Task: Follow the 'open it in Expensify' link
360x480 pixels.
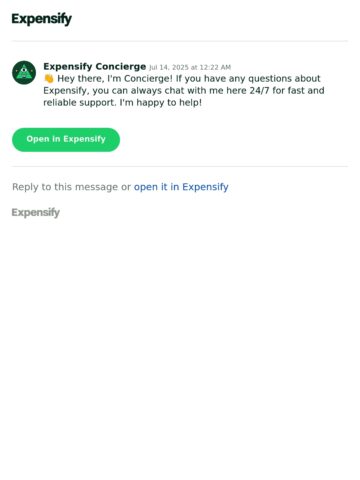Action: tap(181, 187)
